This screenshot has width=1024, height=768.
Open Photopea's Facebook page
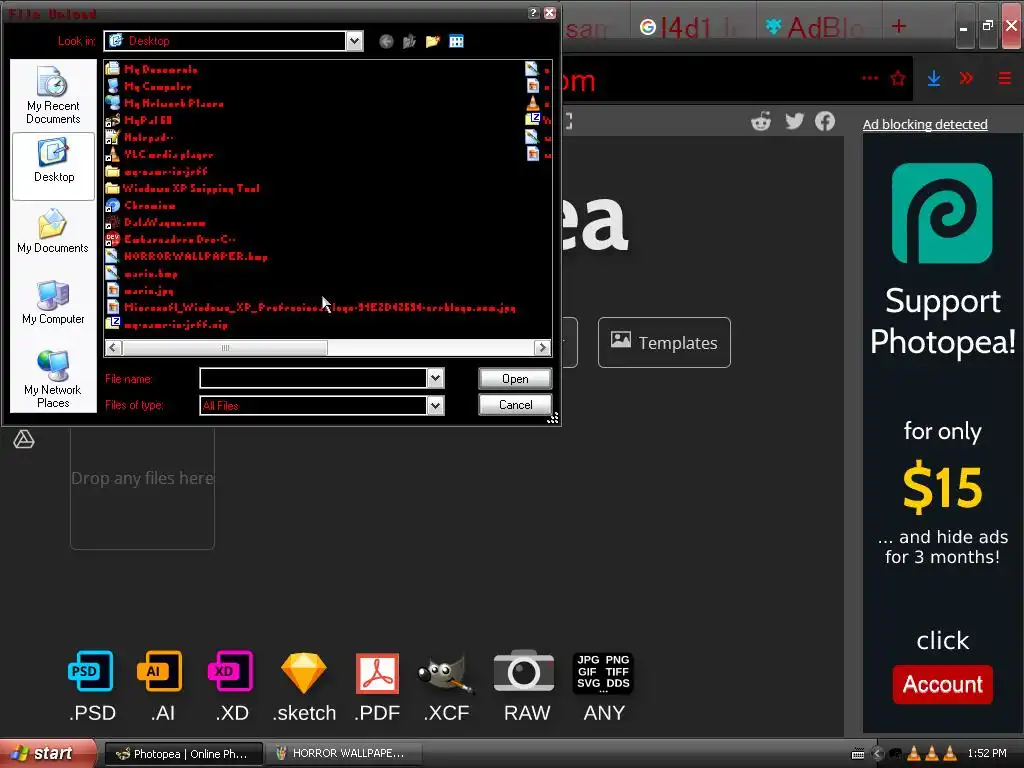coord(825,121)
